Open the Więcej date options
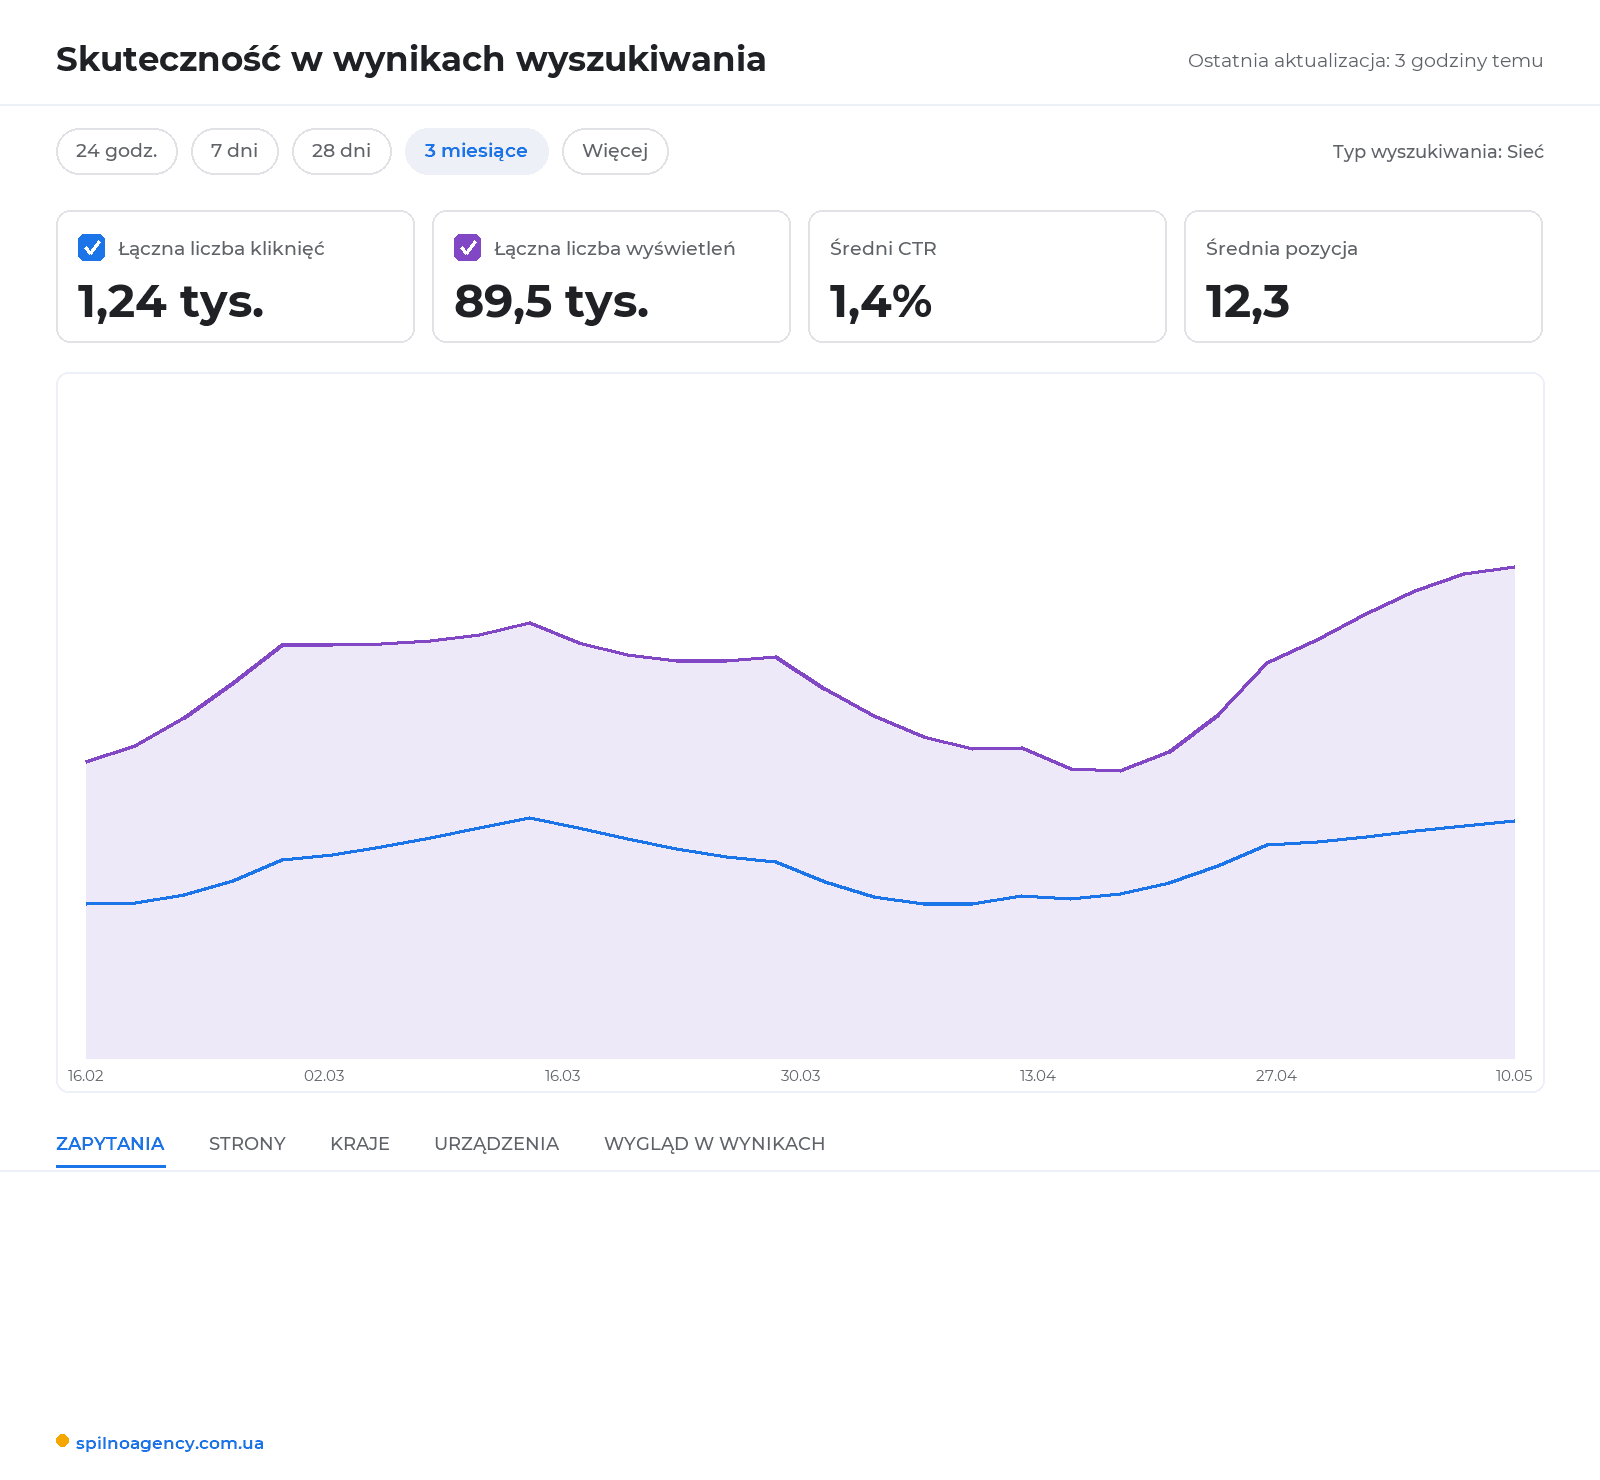Viewport: 1600px width, 1480px height. click(615, 151)
